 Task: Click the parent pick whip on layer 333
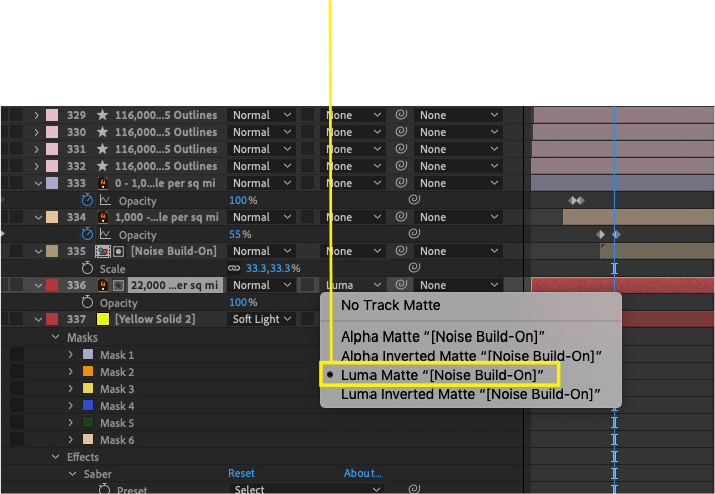(x=401, y=183)
